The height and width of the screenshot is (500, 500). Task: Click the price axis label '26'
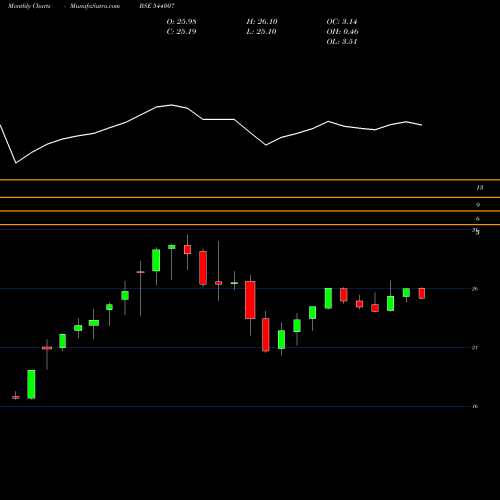pyautogui.click(x=475, y=289)
